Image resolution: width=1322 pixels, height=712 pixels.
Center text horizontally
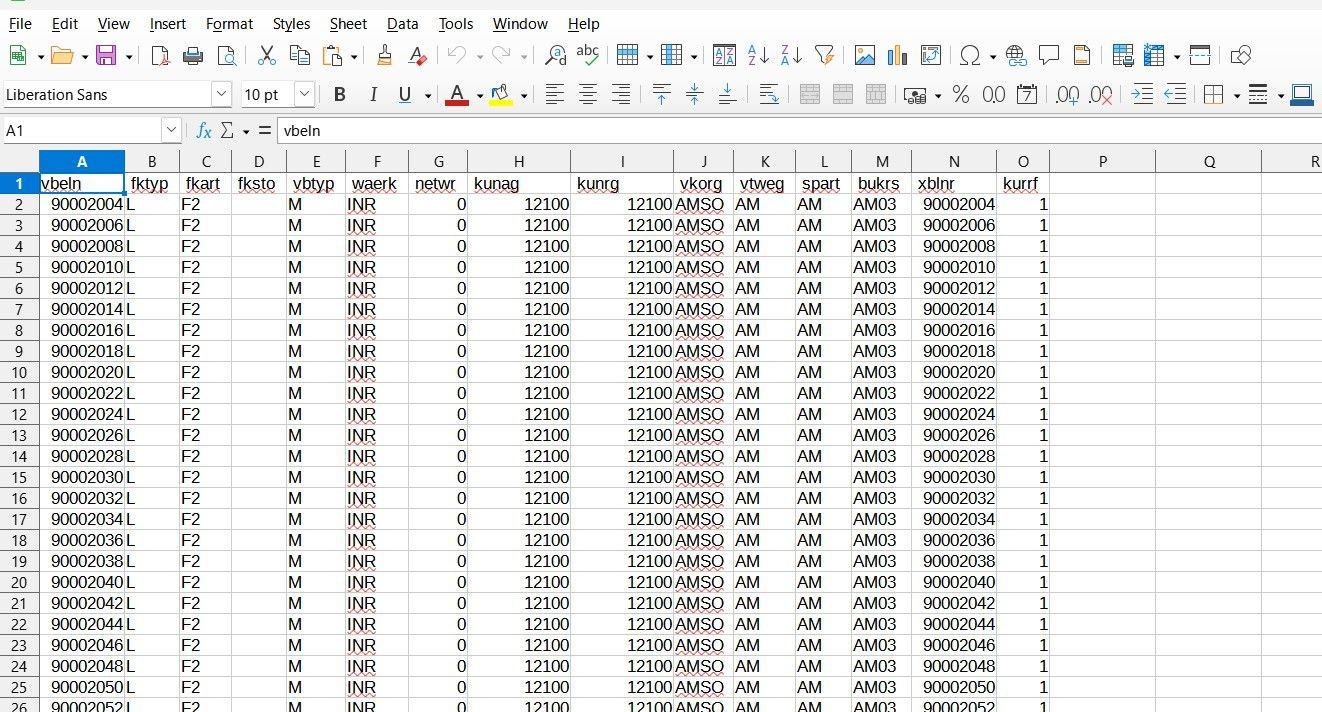[588, 95]
